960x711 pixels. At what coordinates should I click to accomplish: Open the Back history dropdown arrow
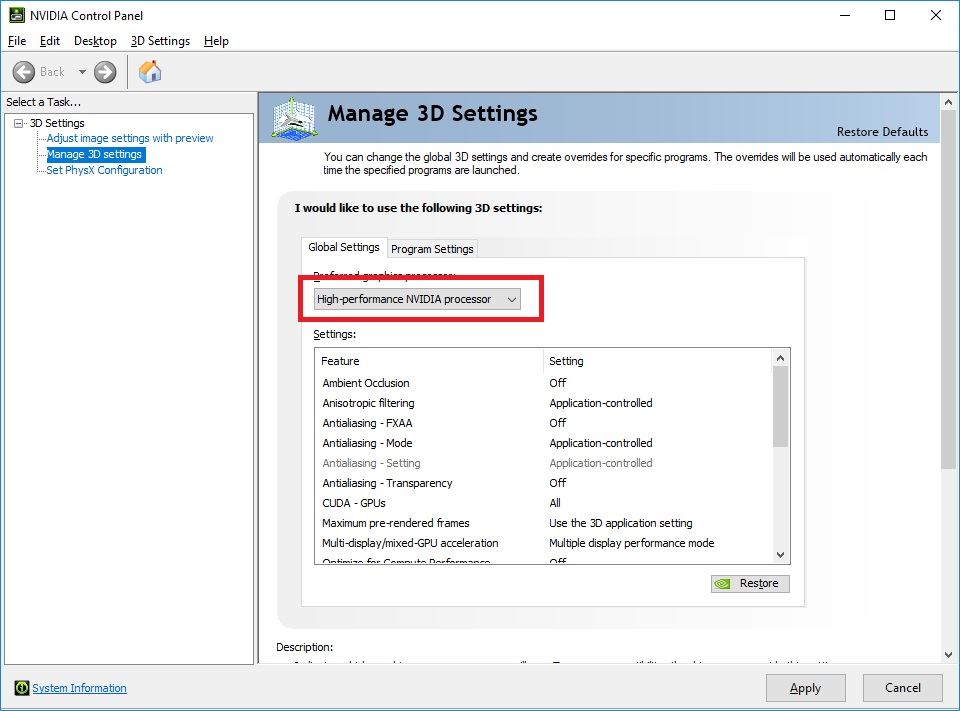(82, 72)
